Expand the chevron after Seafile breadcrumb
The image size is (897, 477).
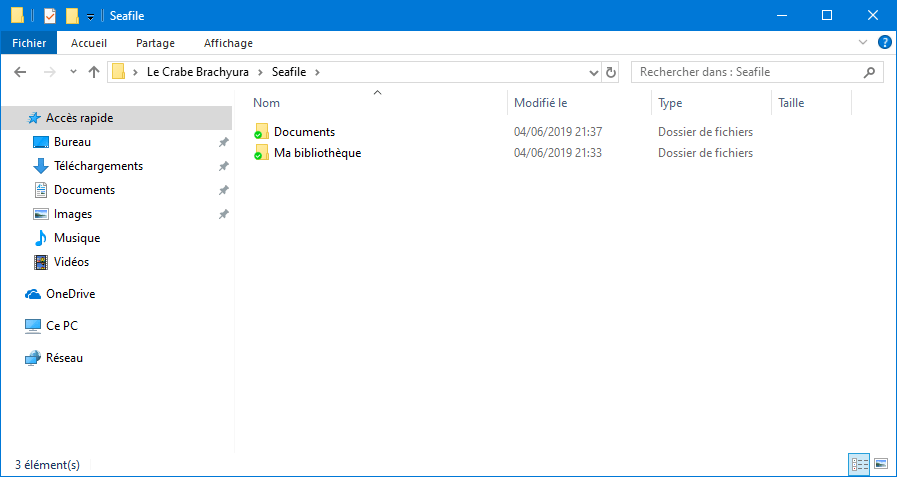318,72
